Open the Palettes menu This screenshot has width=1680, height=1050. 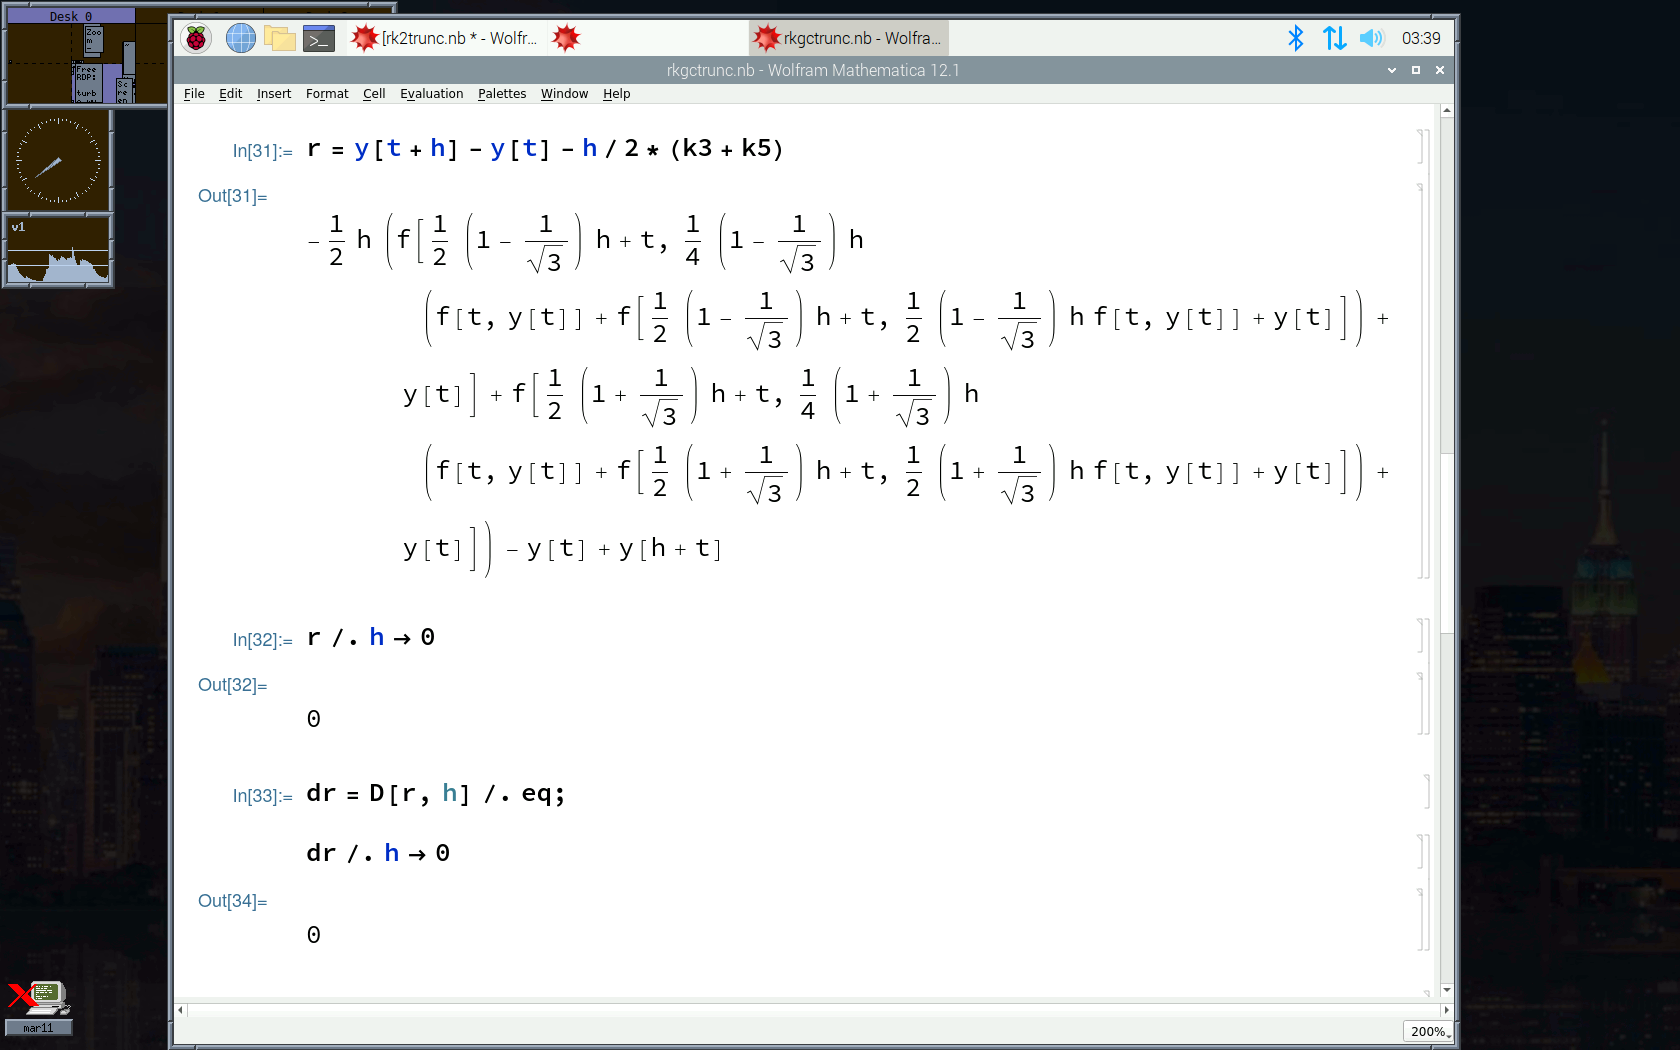[501, 94]
